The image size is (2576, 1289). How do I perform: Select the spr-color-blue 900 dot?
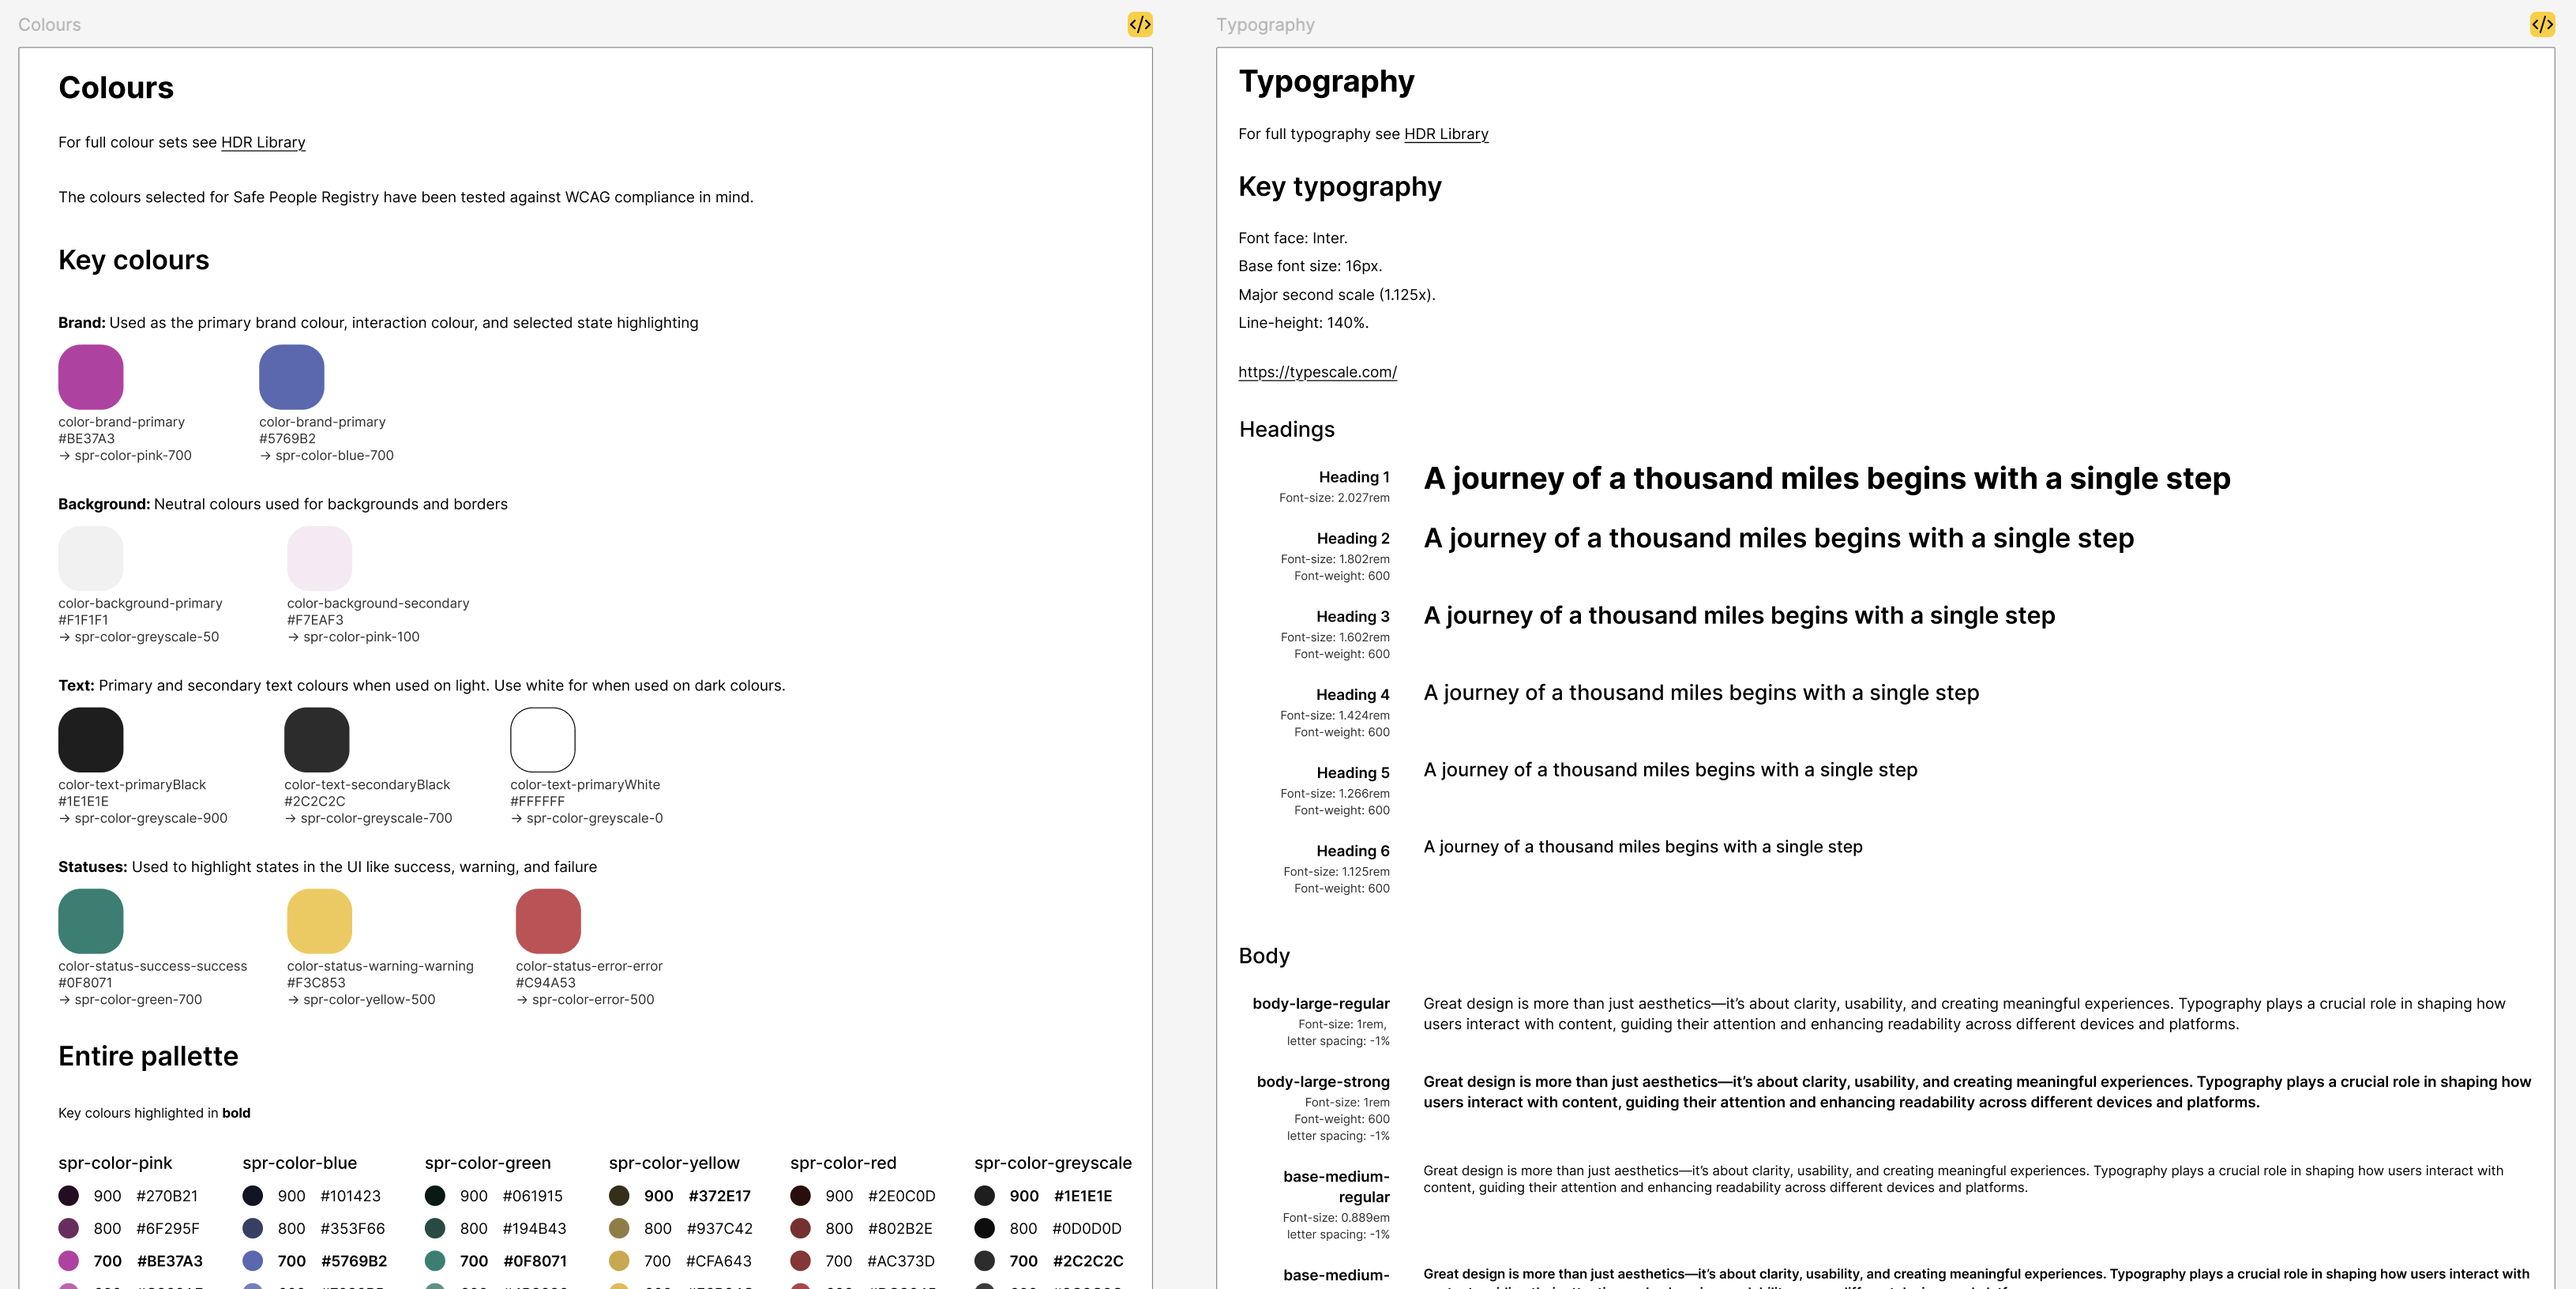(x=253, y=1196)
